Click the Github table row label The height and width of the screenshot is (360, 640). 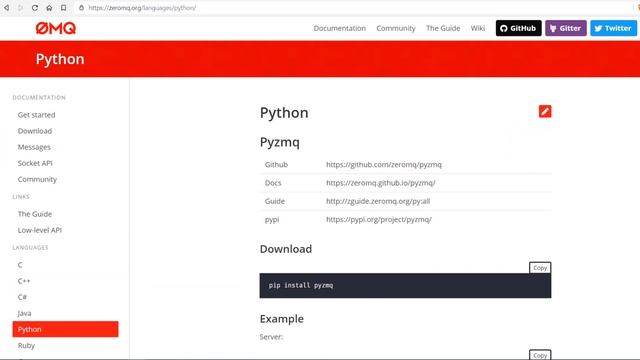tap(276, 164)
